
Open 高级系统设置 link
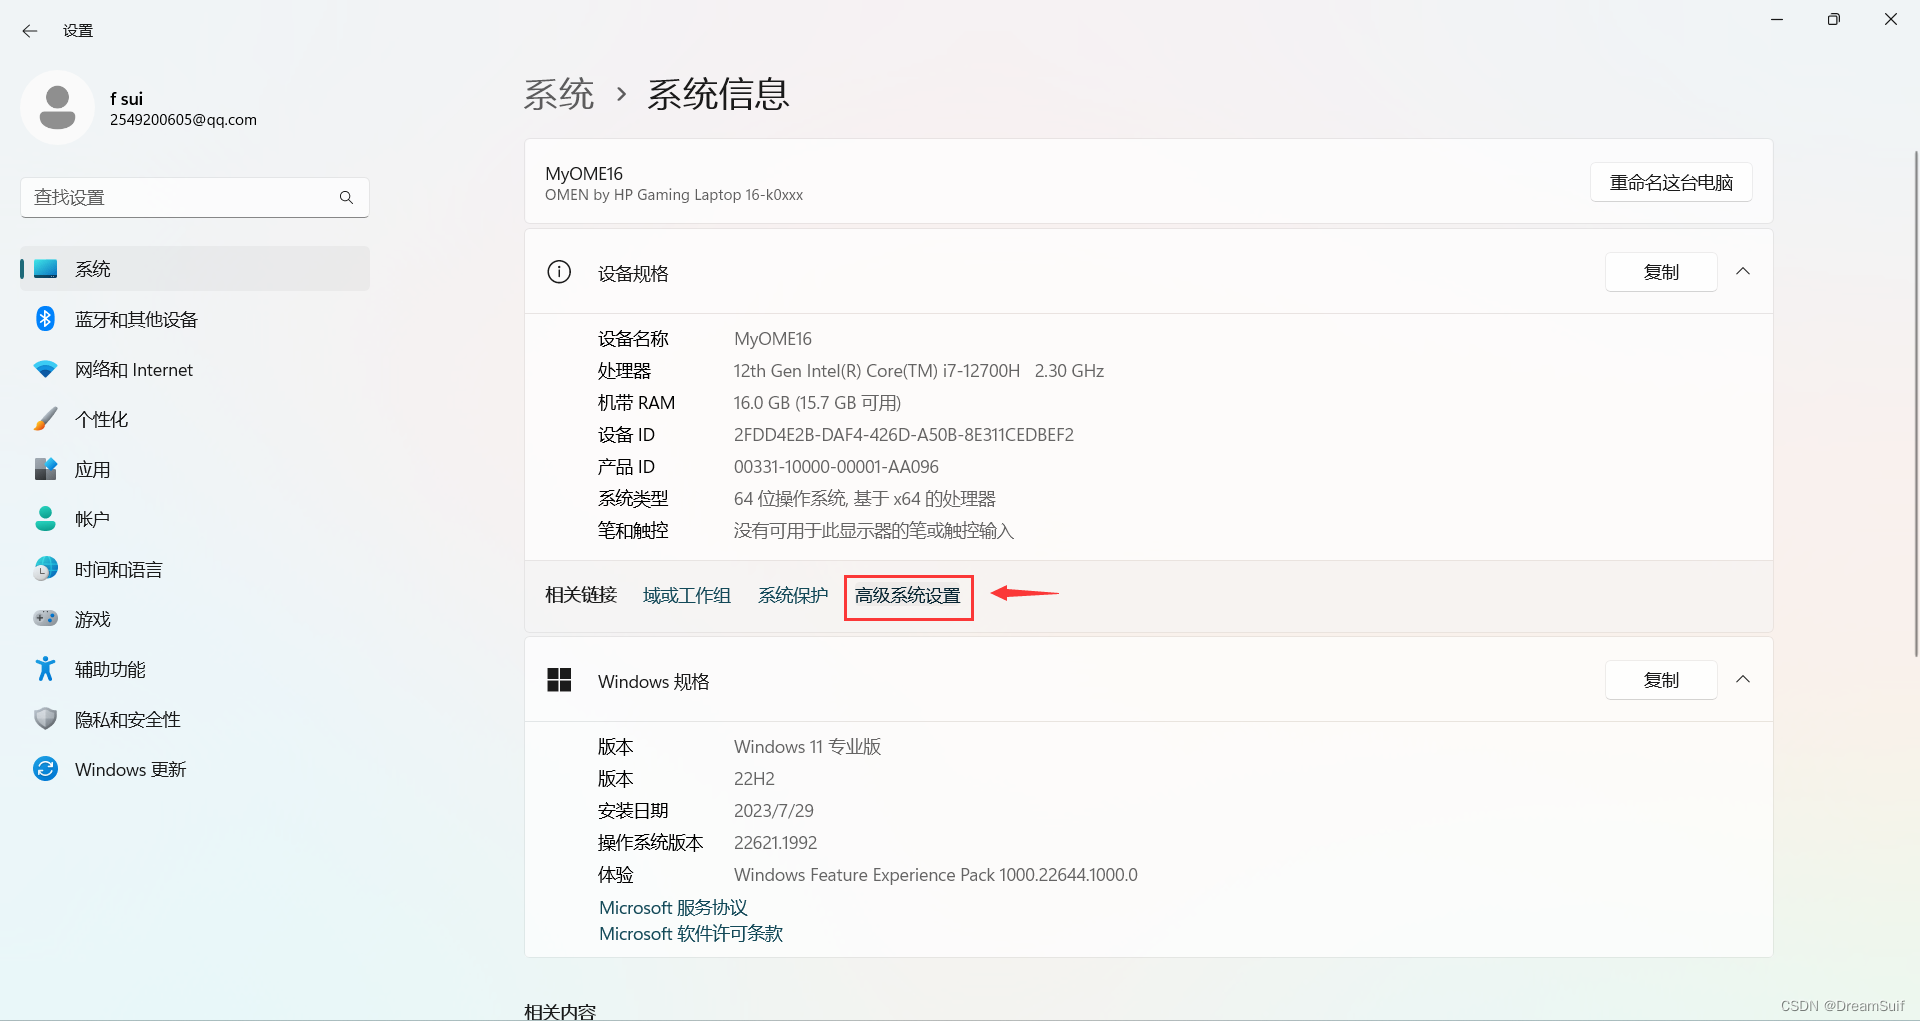click(908, 596)
